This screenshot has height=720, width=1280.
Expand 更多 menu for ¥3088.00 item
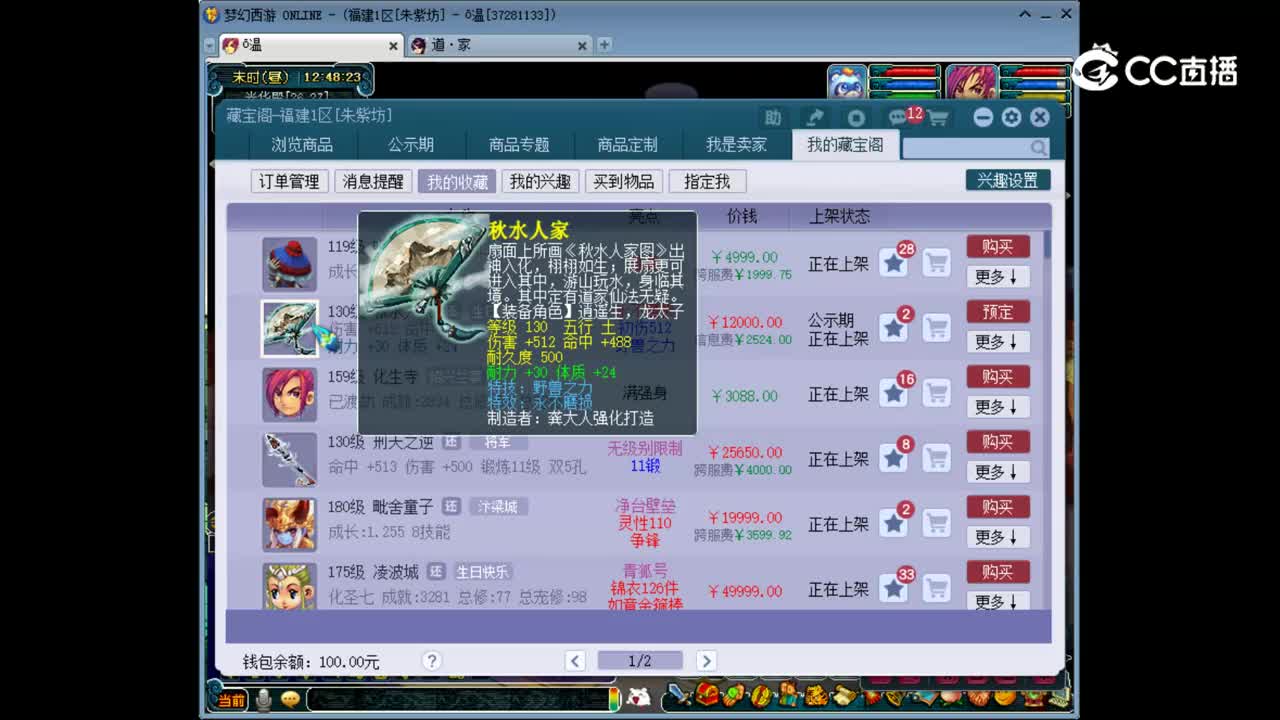coord(997,407)
